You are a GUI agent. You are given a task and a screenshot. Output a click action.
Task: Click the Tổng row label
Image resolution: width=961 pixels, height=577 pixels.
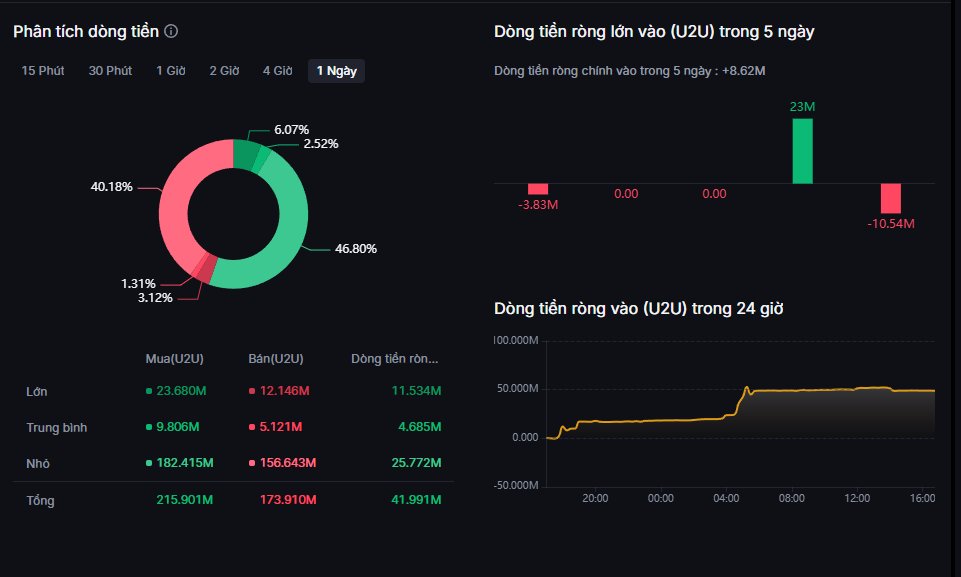click(x=40, y=500)
